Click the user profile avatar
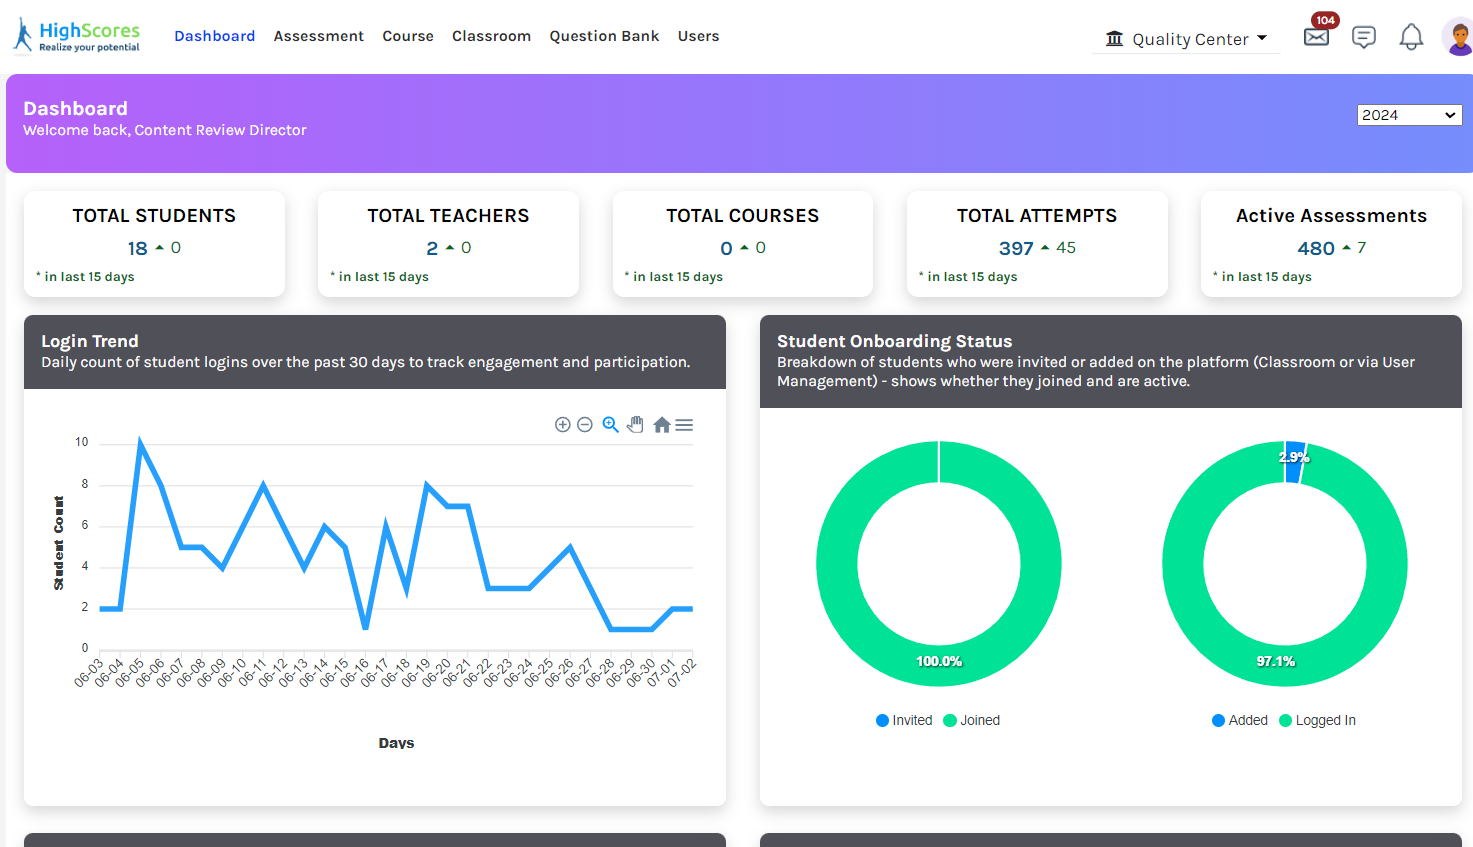Screen dimensions: 1473x847 click(1458, 38)
